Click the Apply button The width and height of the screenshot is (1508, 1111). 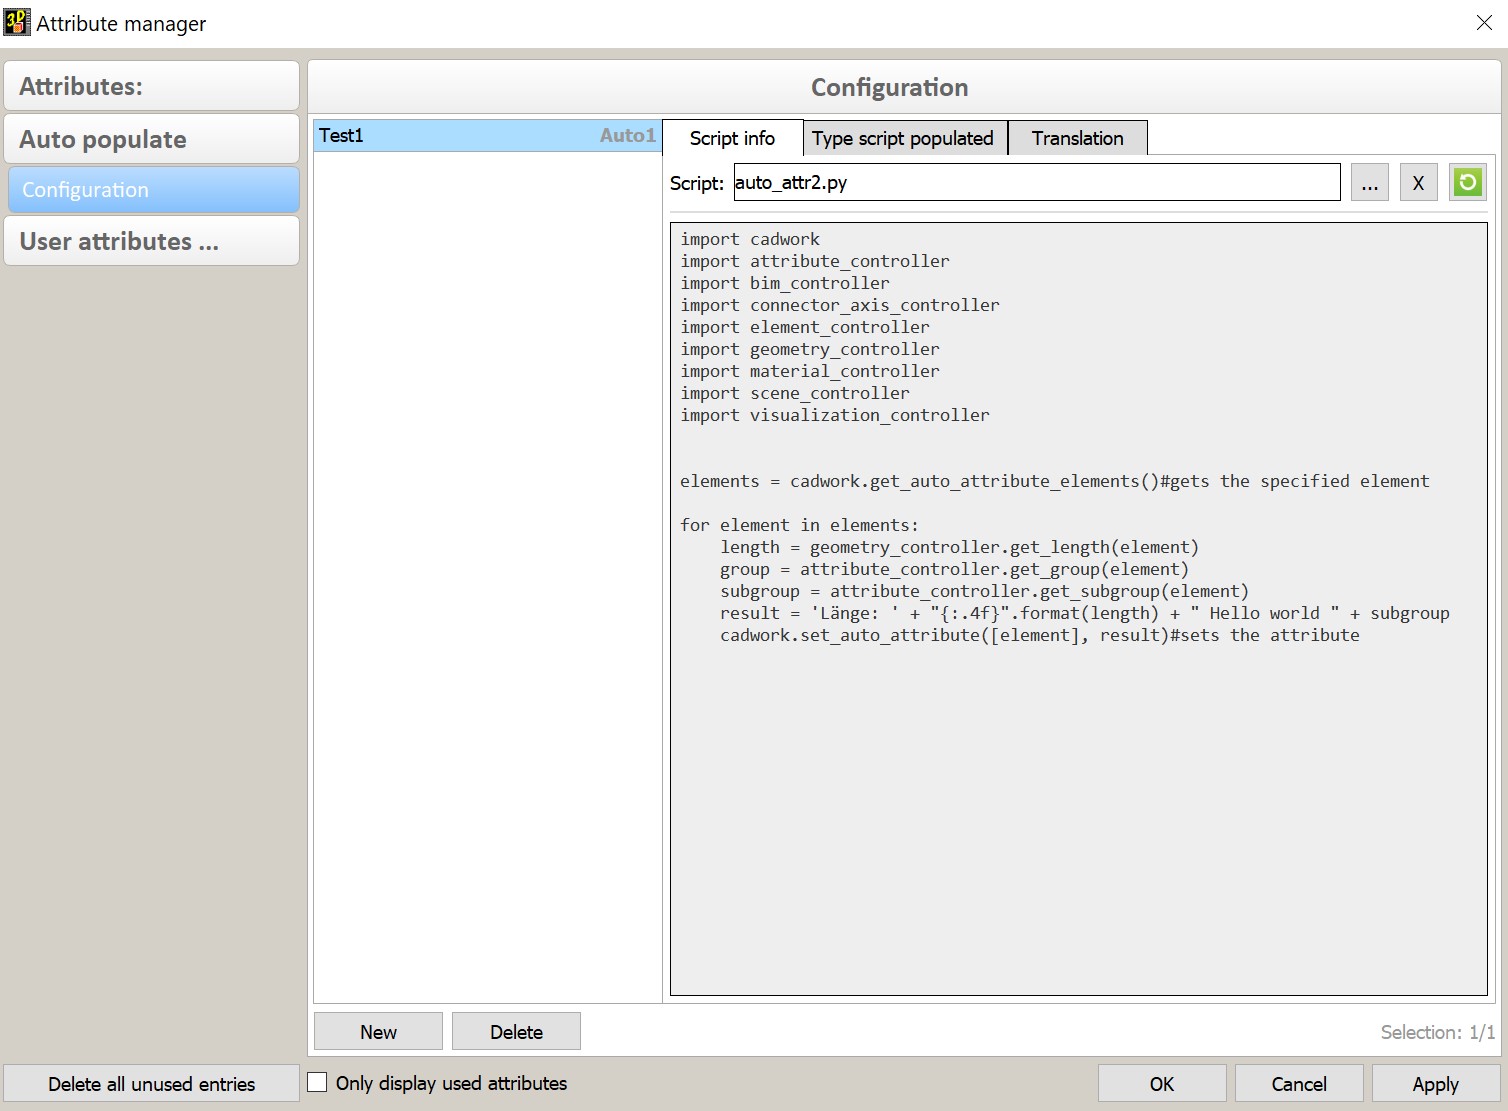[1436, 1083]
